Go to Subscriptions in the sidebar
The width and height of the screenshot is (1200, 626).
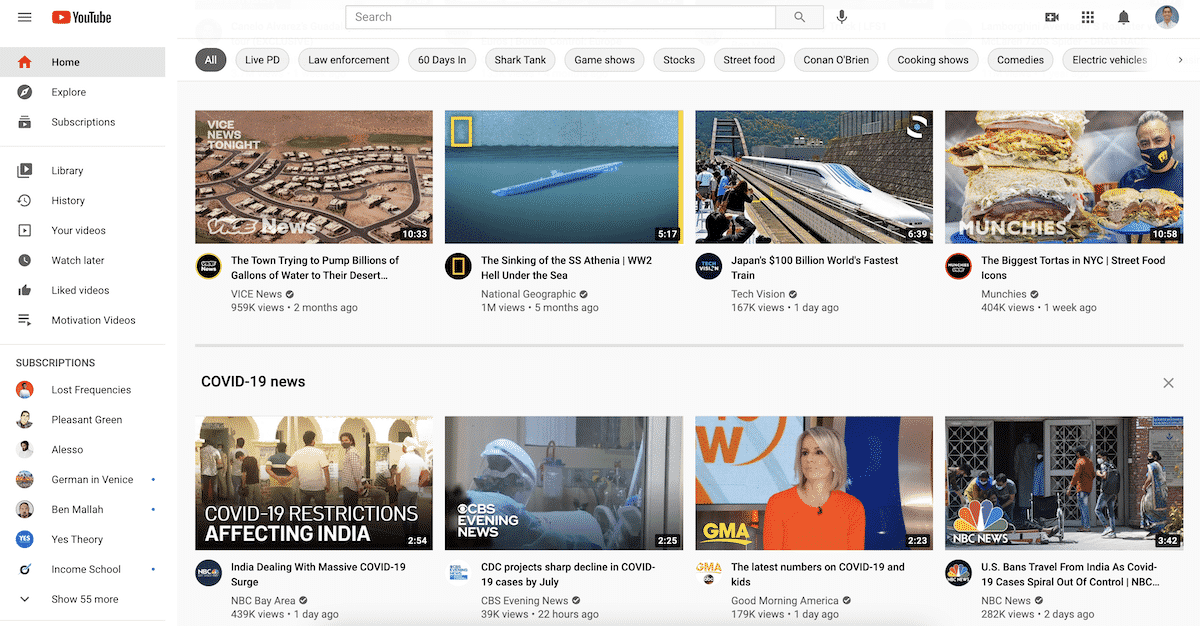(83, 122)
